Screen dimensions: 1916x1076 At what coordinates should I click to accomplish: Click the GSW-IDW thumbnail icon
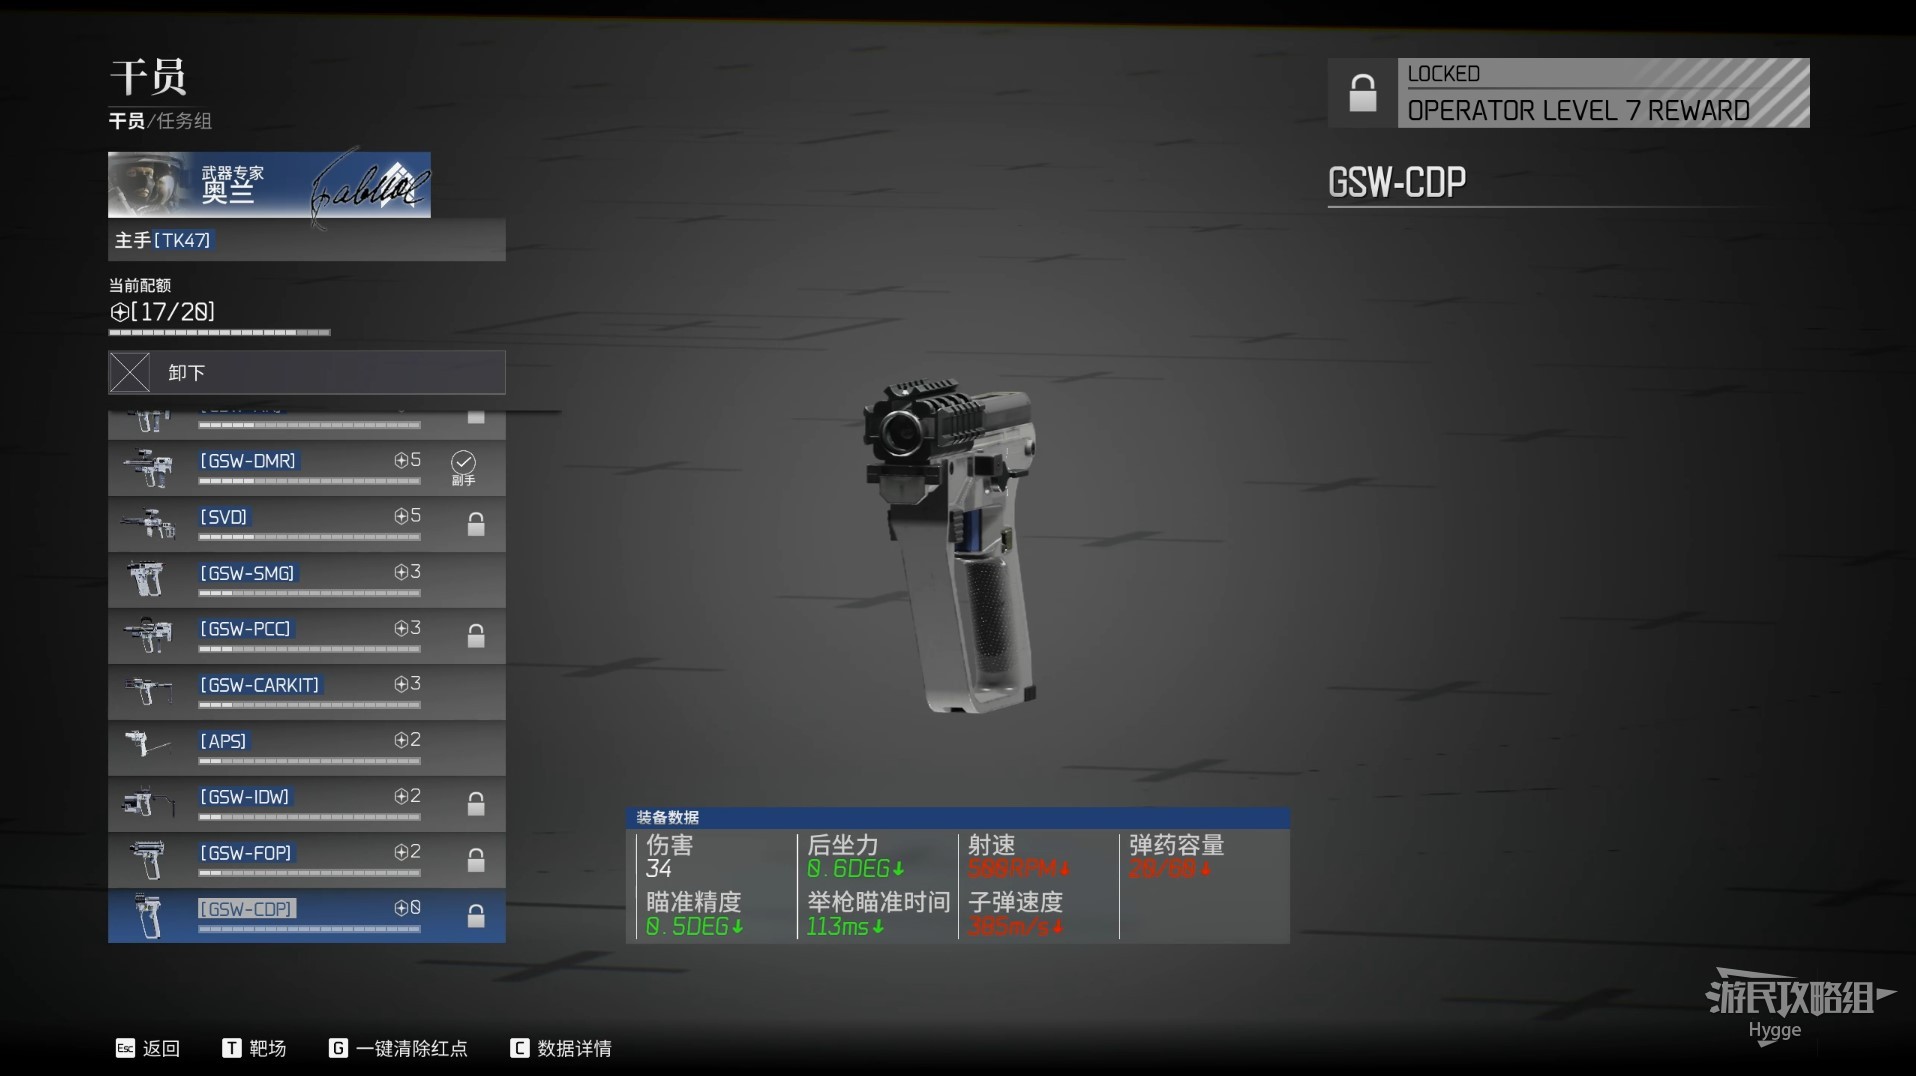[146, 802]
